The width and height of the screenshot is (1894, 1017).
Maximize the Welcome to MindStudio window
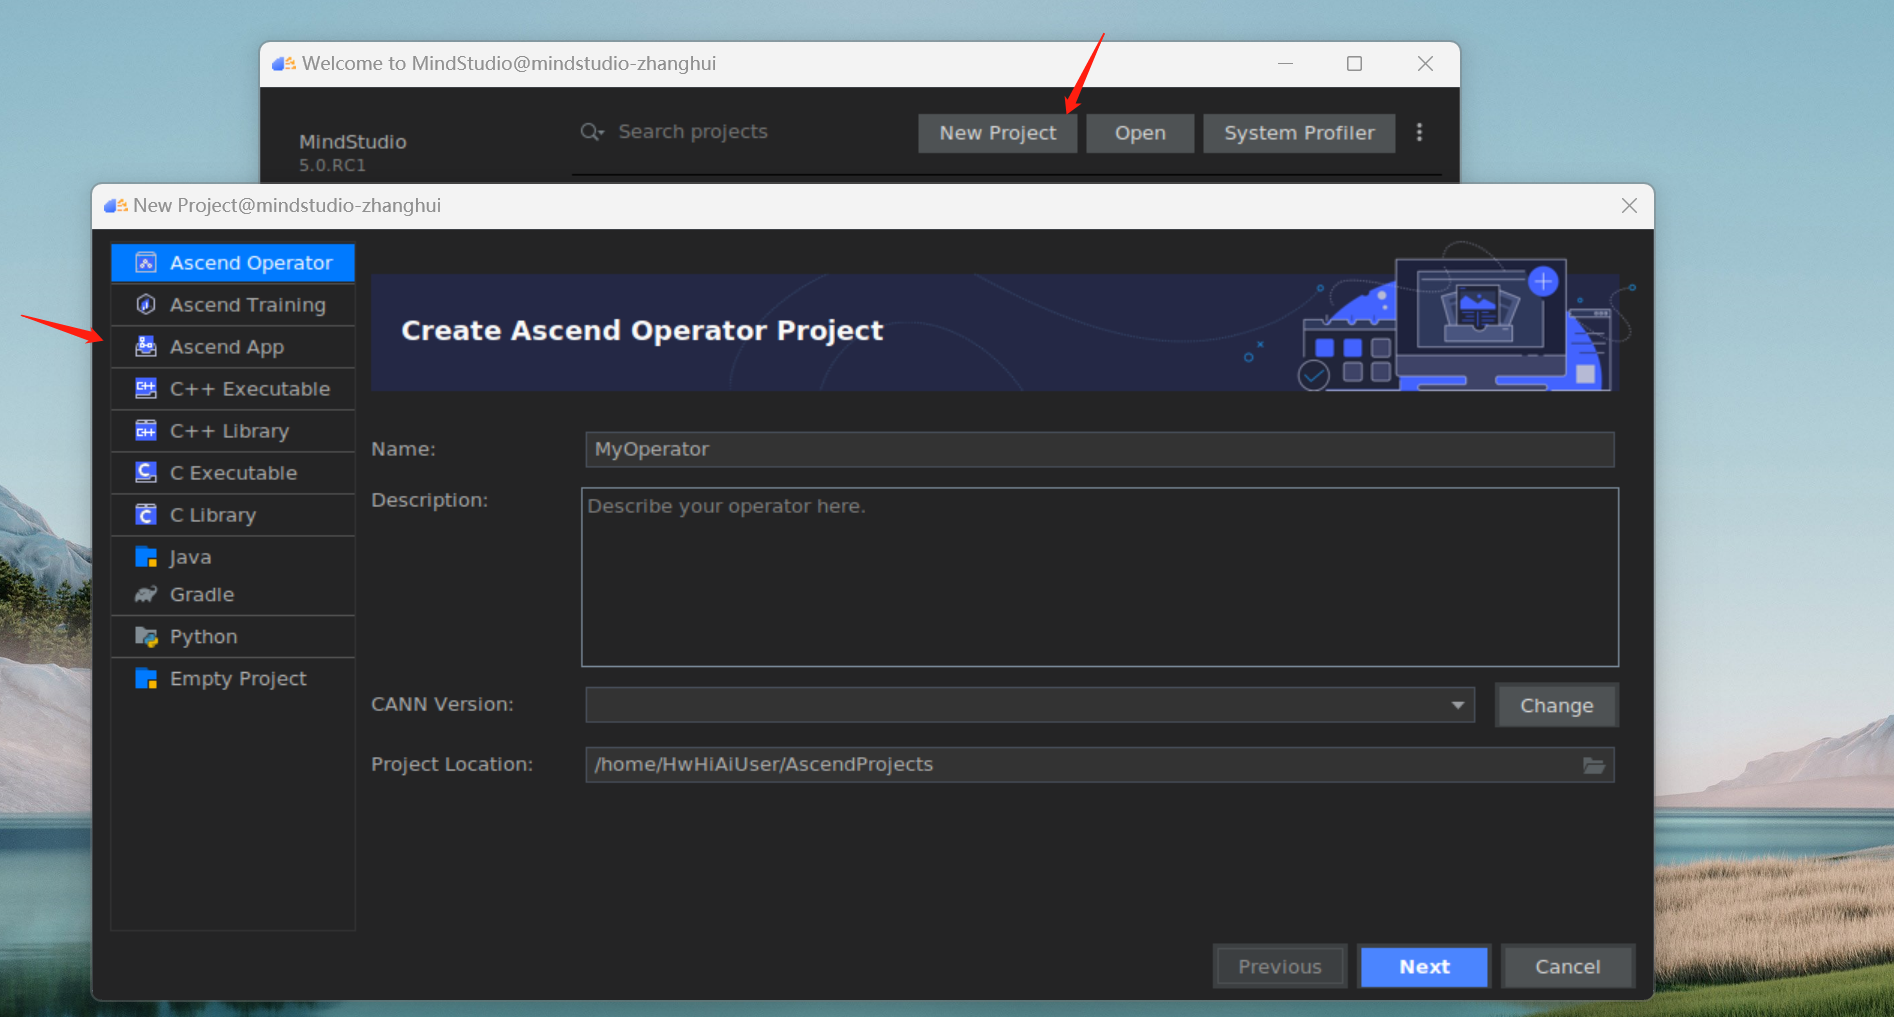click(x=1355, y=64)
